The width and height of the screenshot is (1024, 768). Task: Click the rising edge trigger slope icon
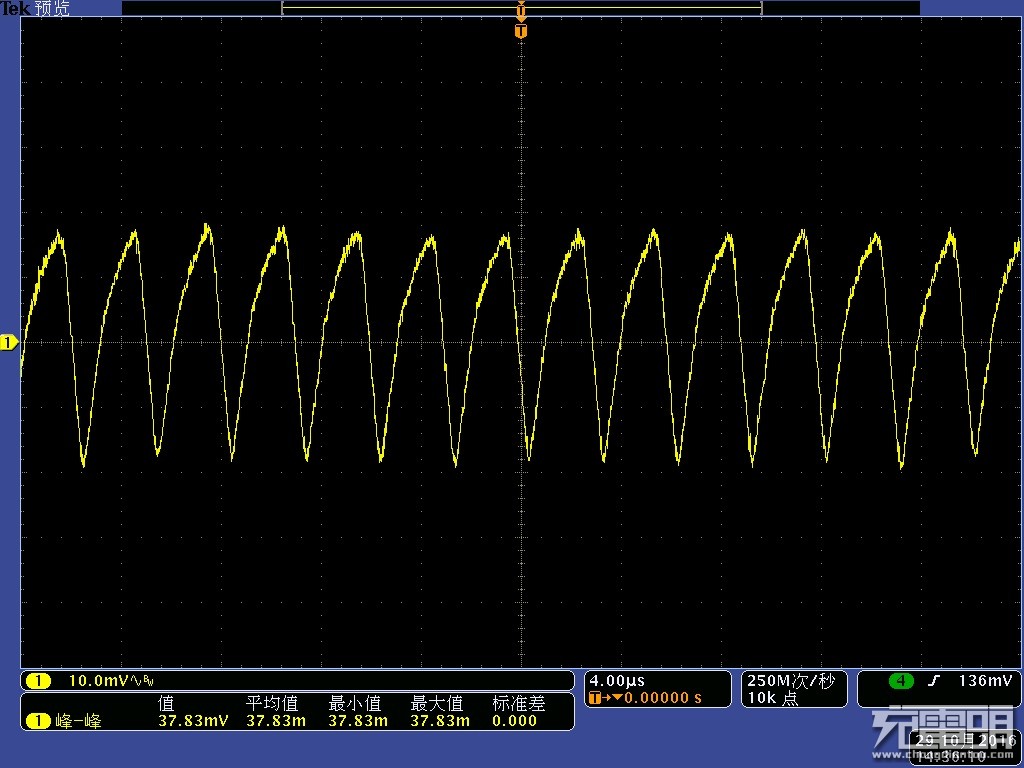click(934, 681)
